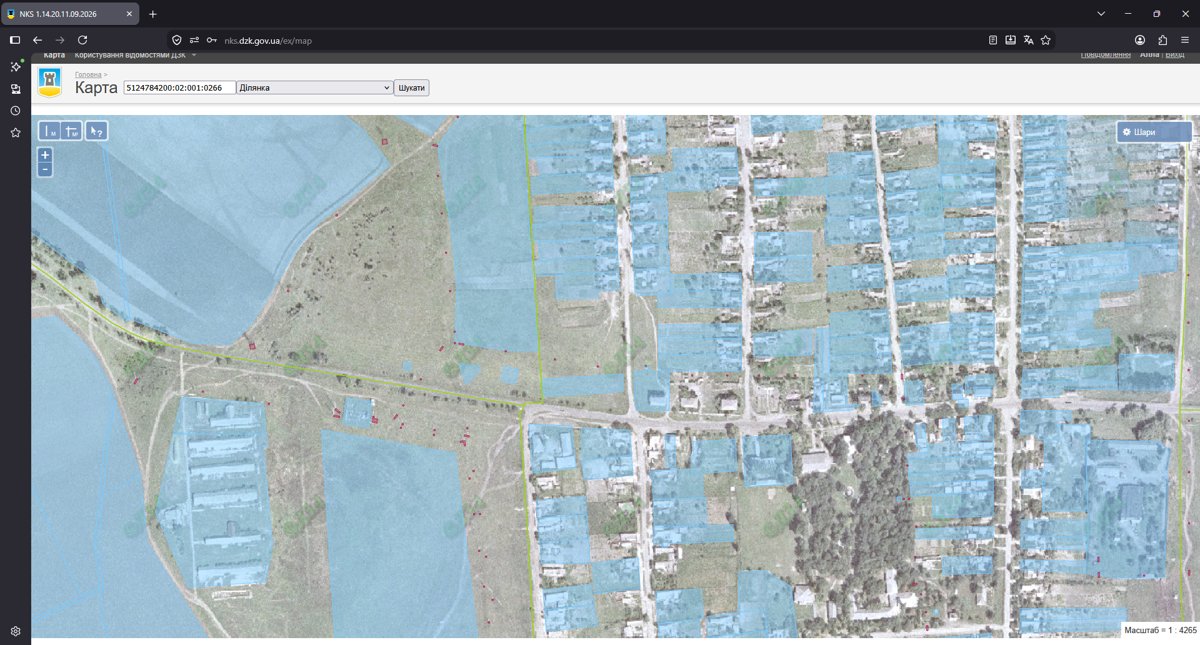
Task: Click the castle coat-of-arms site logo
Action: click(49, 83)
